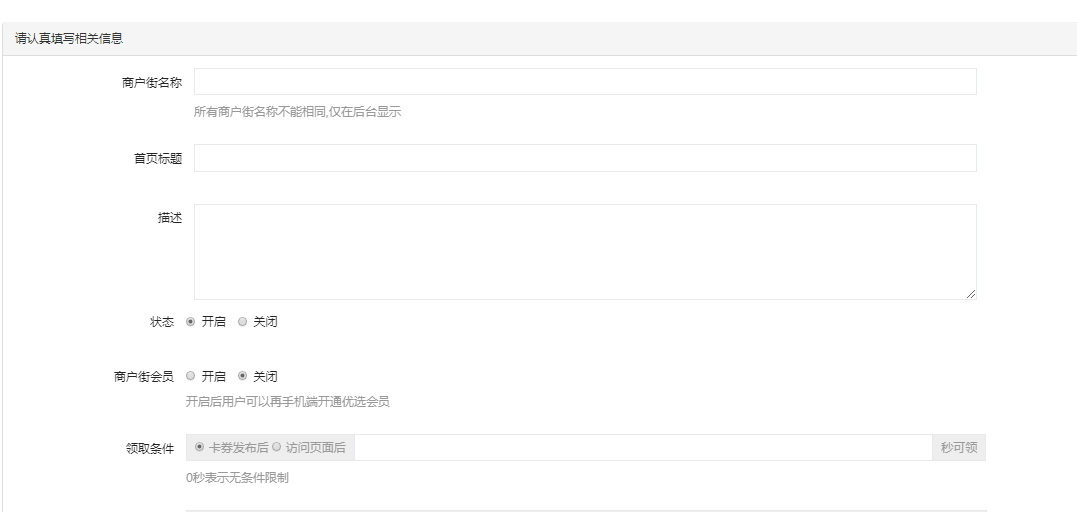This screenshot has height=512, width=1077.
Task: Select 关闭 radio for 商户街会员
Action: pos(242,376)
